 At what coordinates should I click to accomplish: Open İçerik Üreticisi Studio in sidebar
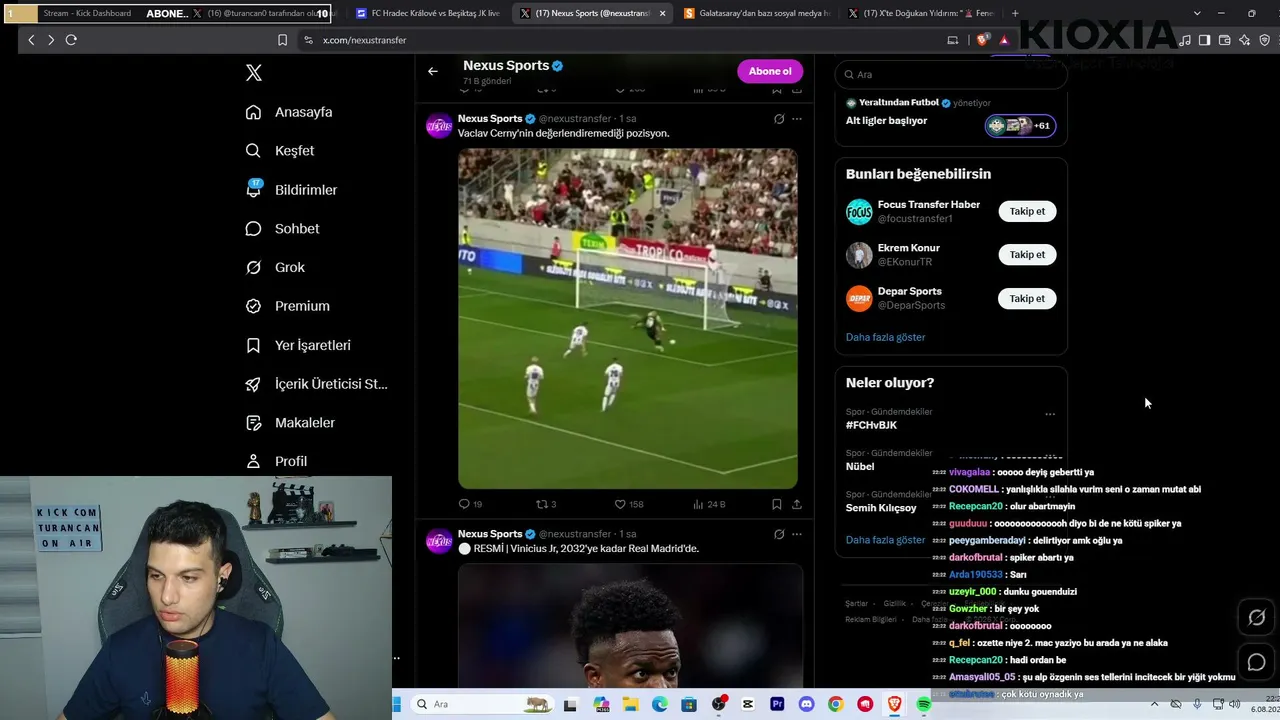tap(316, 384)
